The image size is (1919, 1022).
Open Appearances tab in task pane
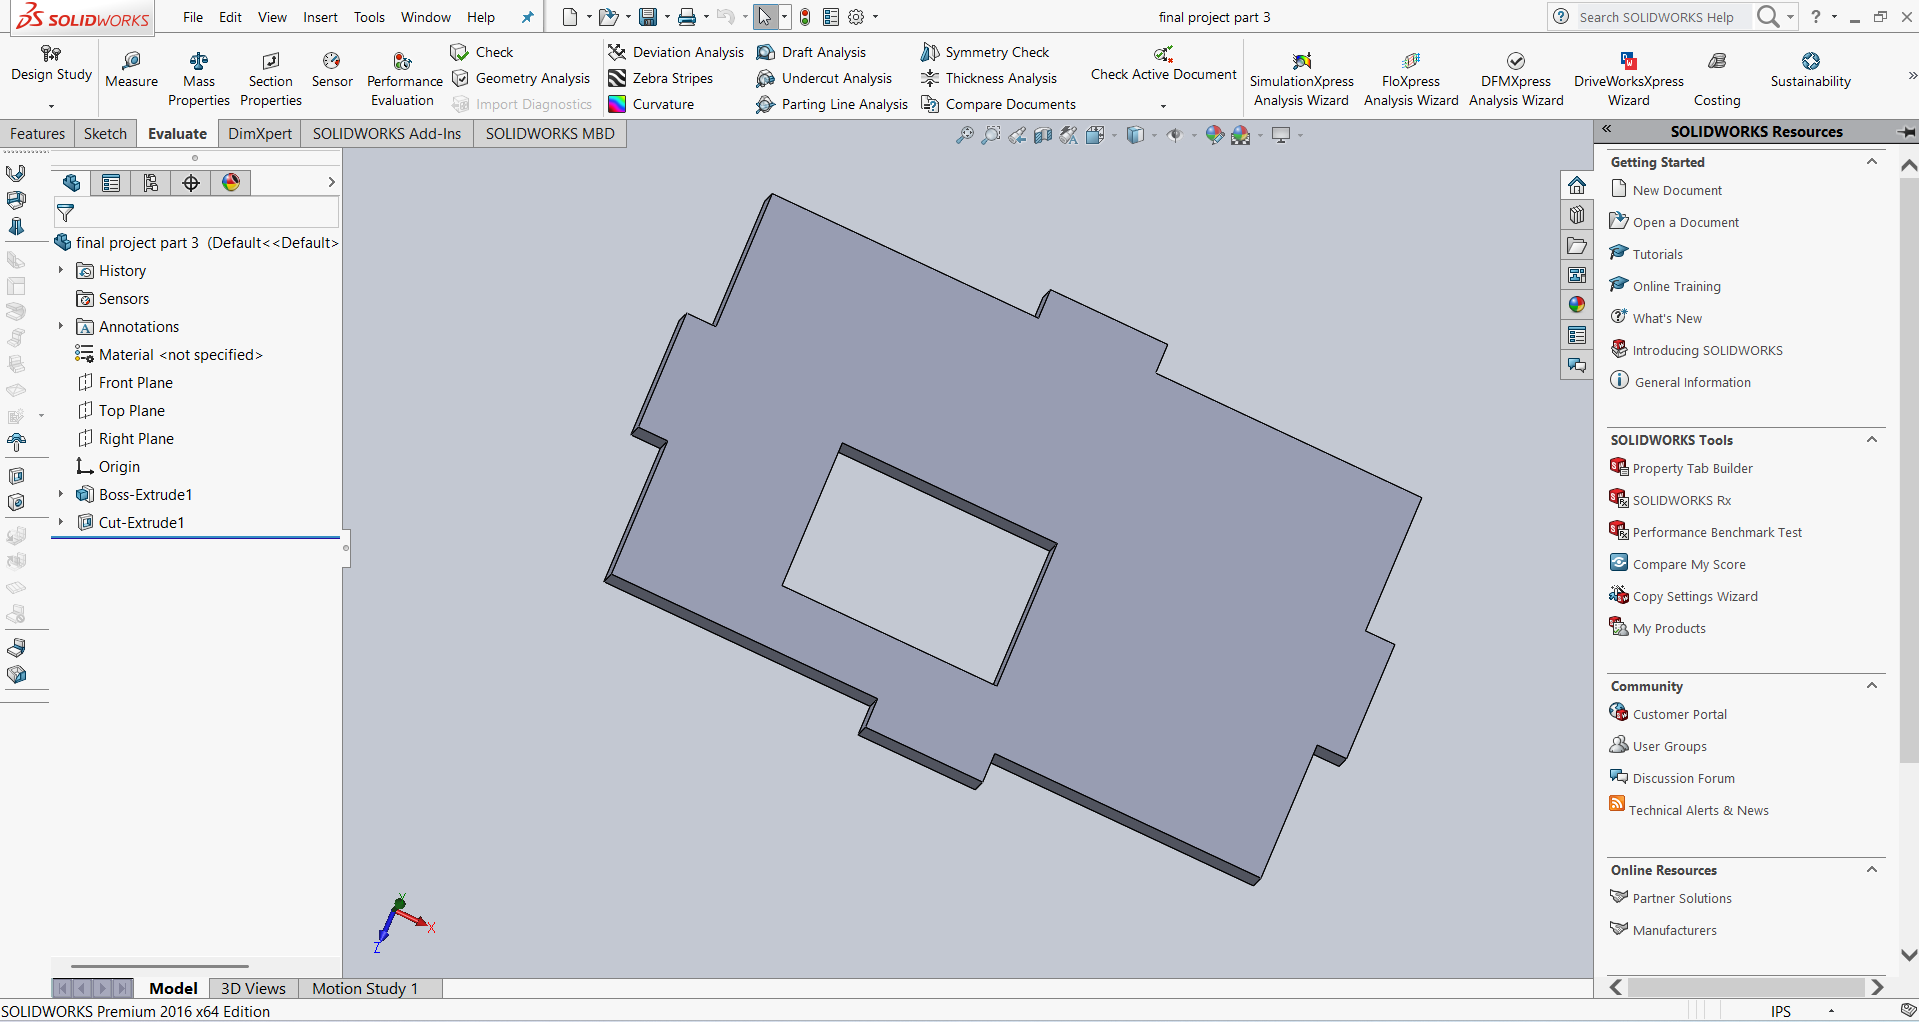coord(1577,305)
